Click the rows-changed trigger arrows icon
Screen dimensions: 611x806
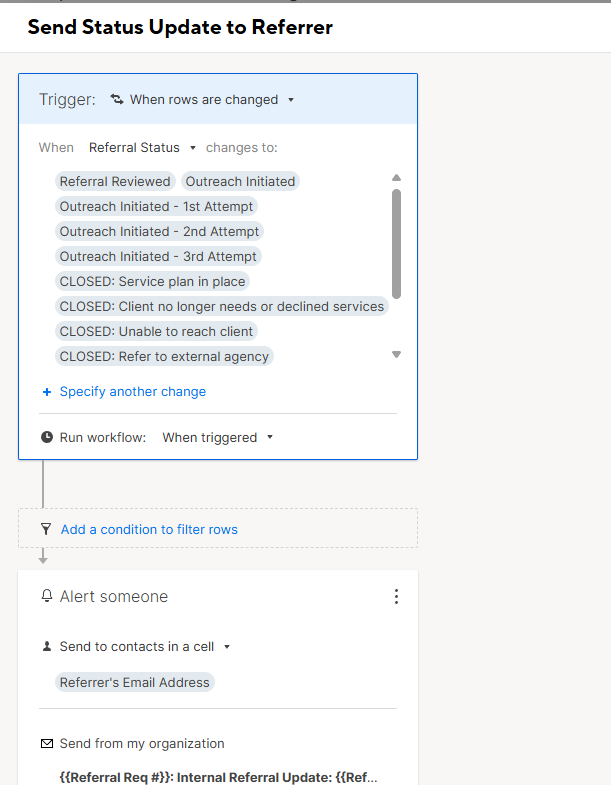(x=117, y=99)
